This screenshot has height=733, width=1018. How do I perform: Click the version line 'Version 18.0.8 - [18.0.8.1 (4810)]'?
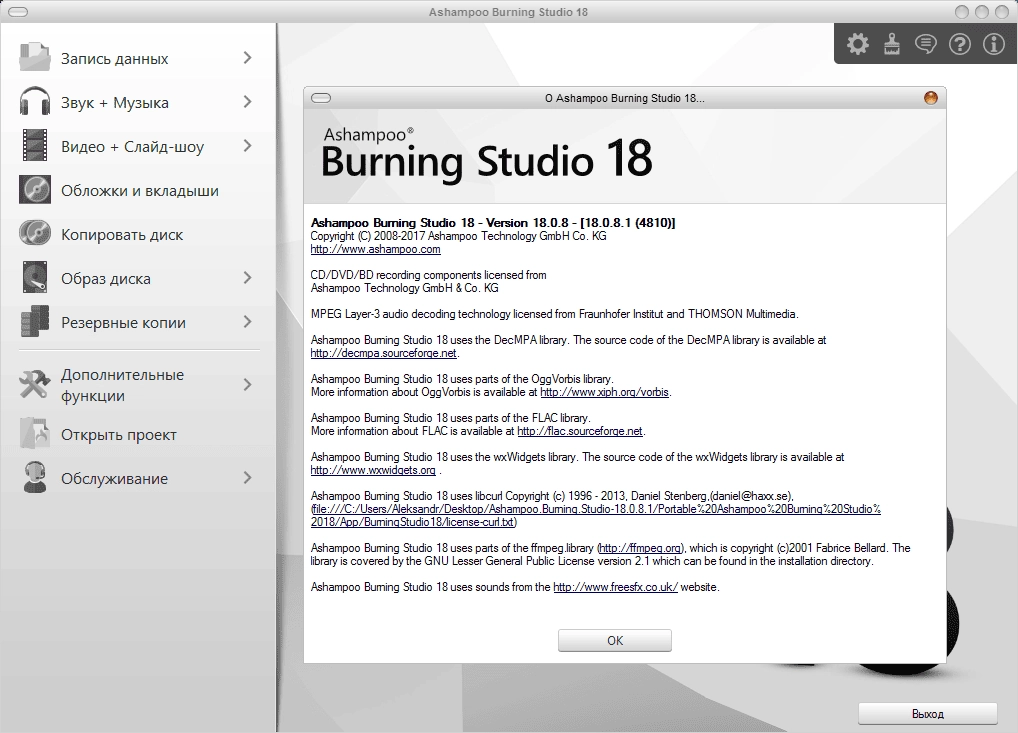pos(581,223)
